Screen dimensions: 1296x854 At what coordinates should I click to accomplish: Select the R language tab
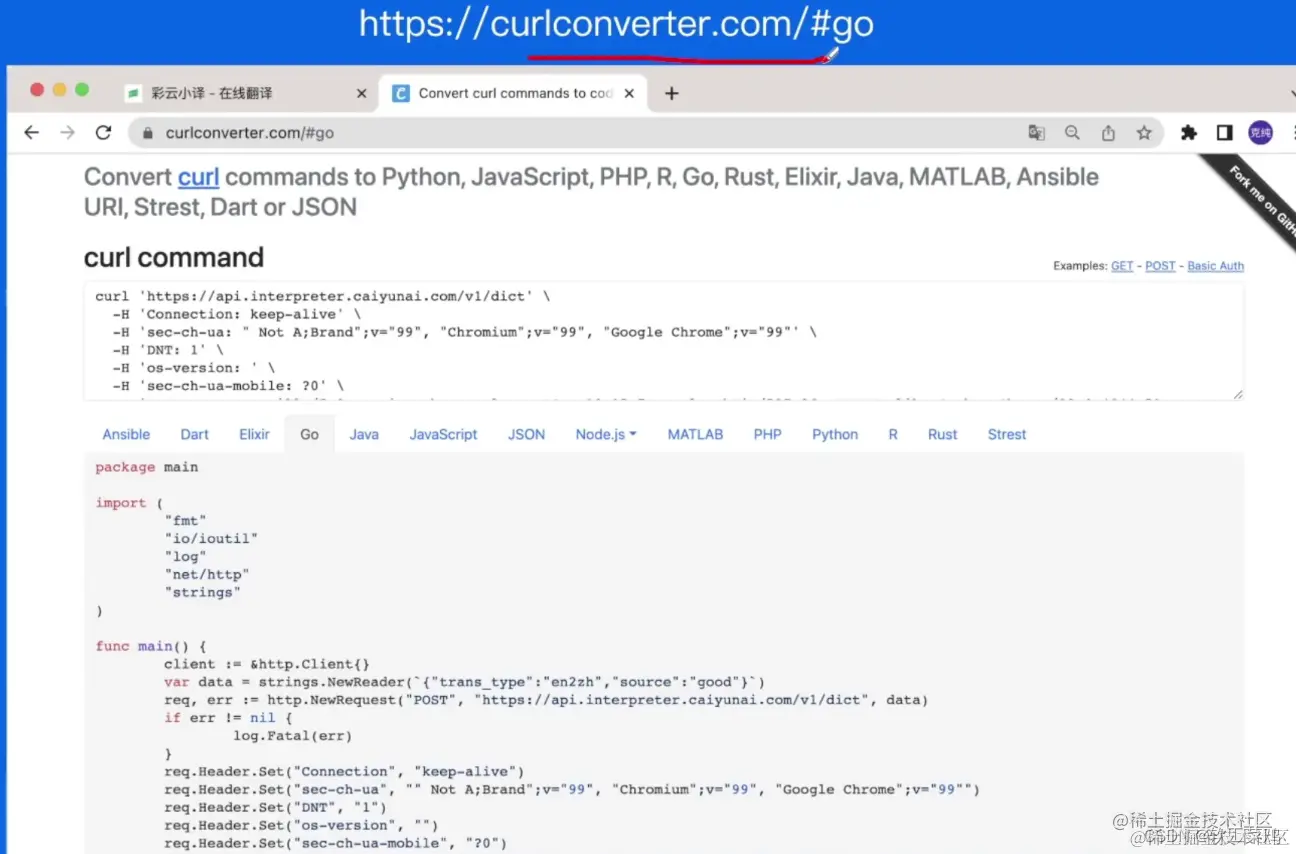point(893,434)
